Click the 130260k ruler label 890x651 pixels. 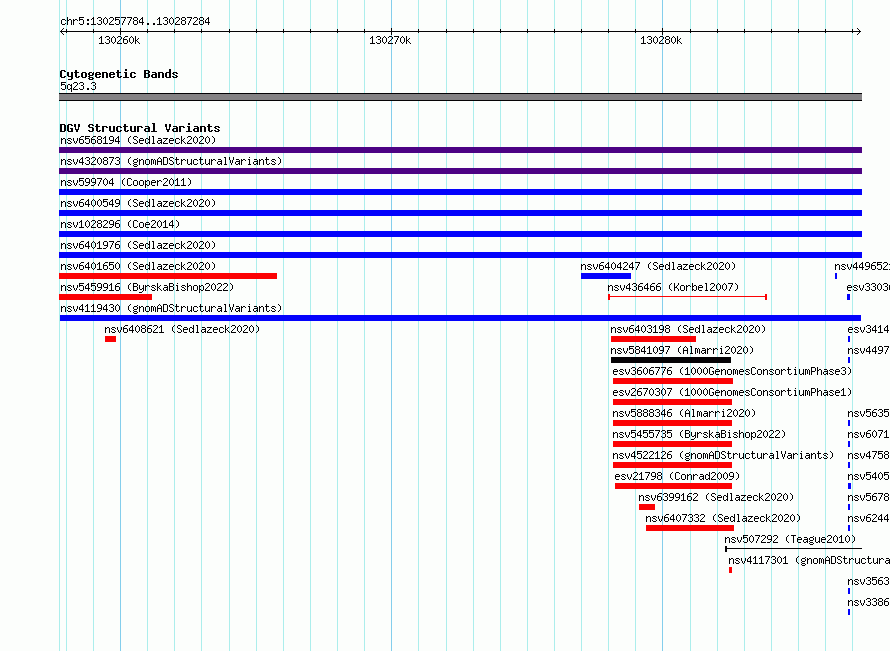coord(119,41)
